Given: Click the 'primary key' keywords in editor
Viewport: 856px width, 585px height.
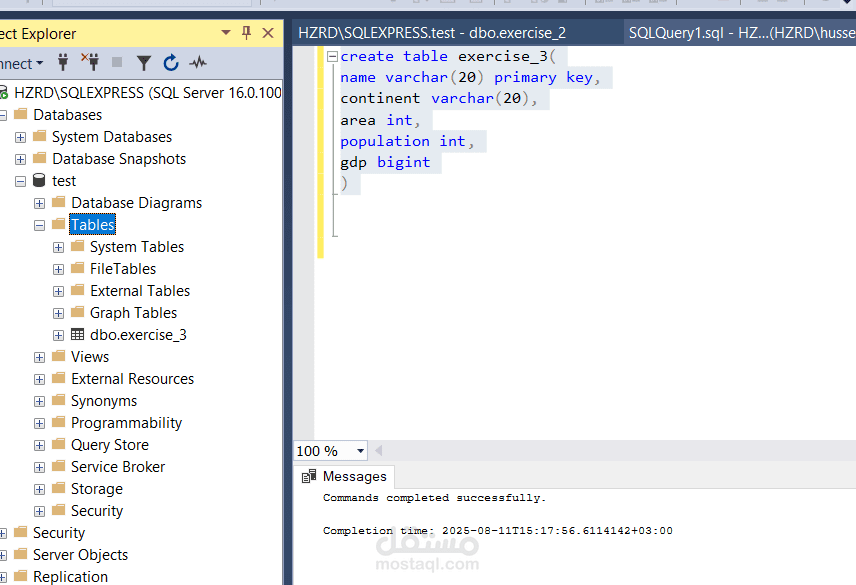Looking at the screenshot, I should point(543,77).
